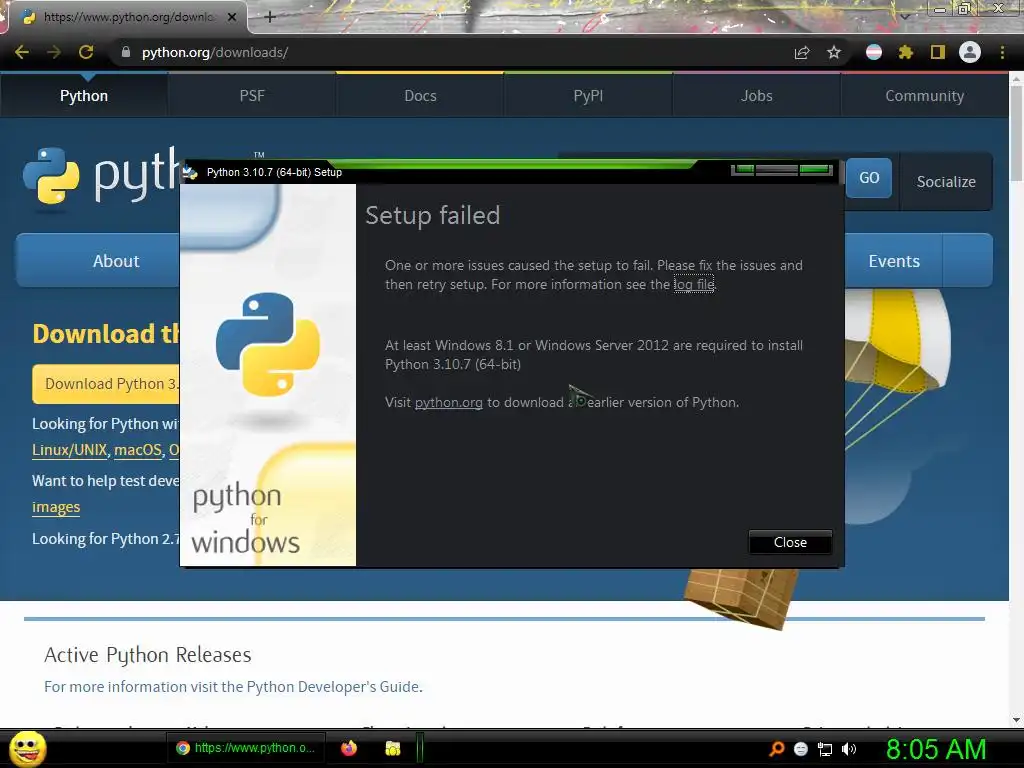Select the Chrome python.org taskbar button
Image resolution: width=1024 pixels, height=768 pixels.
246,748
